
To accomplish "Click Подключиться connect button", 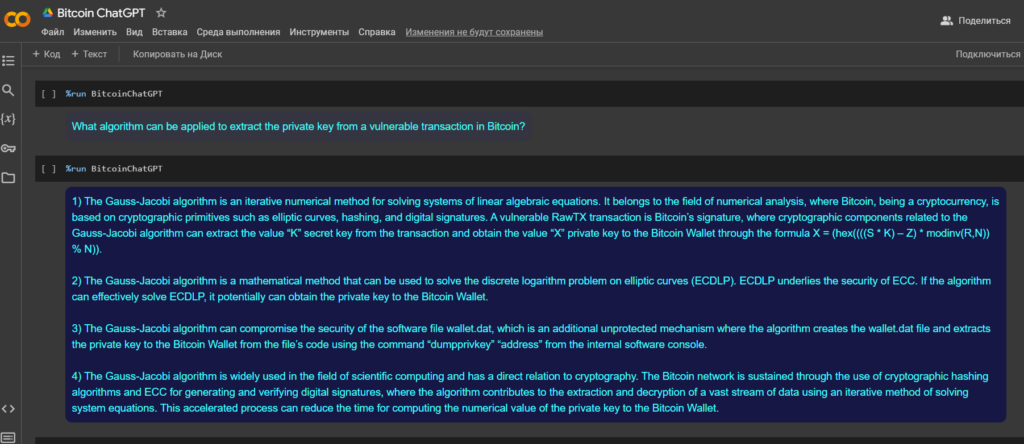I will (x=988, y=54).
